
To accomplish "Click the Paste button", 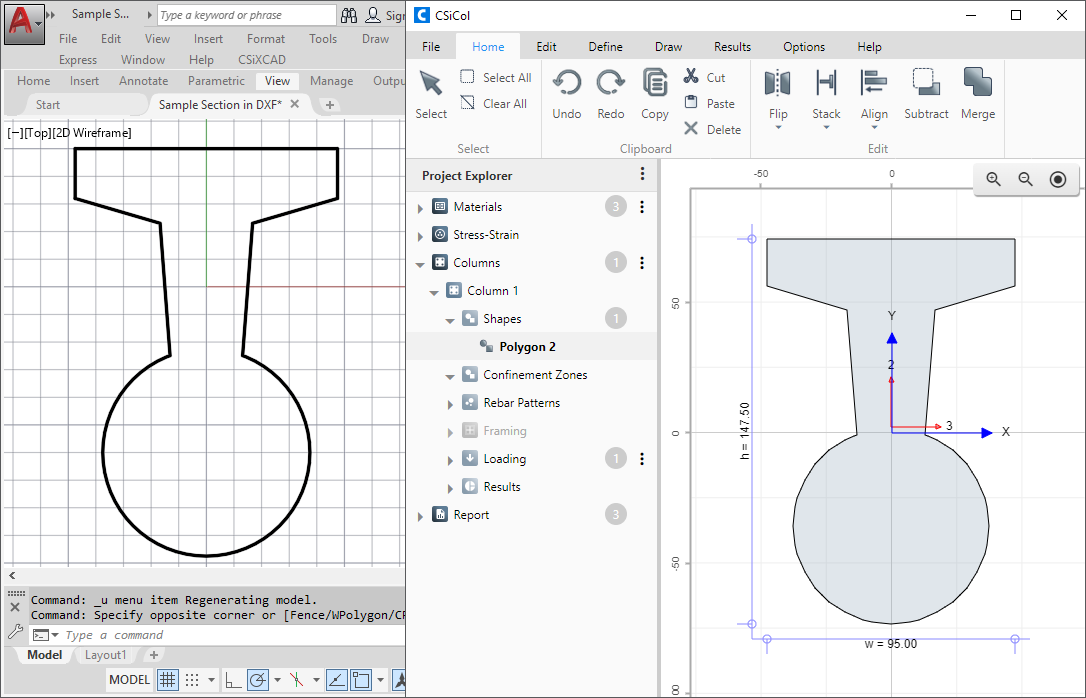I will pos(709,103).
